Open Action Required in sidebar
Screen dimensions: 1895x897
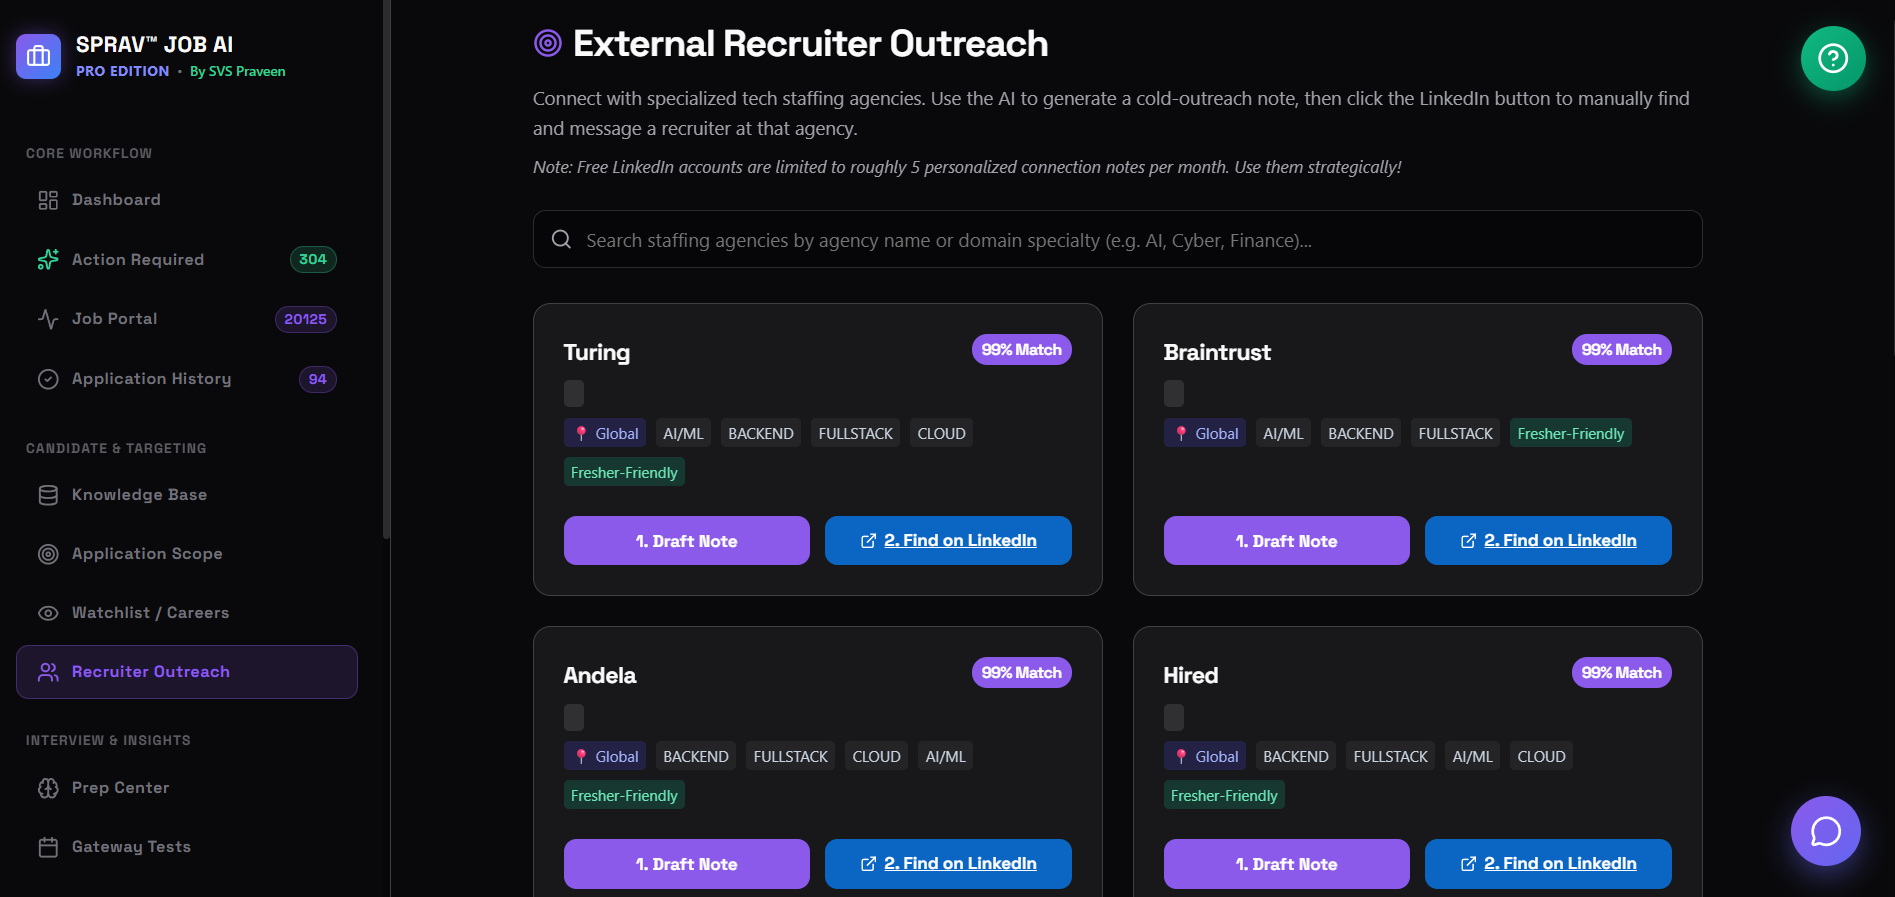187,260
